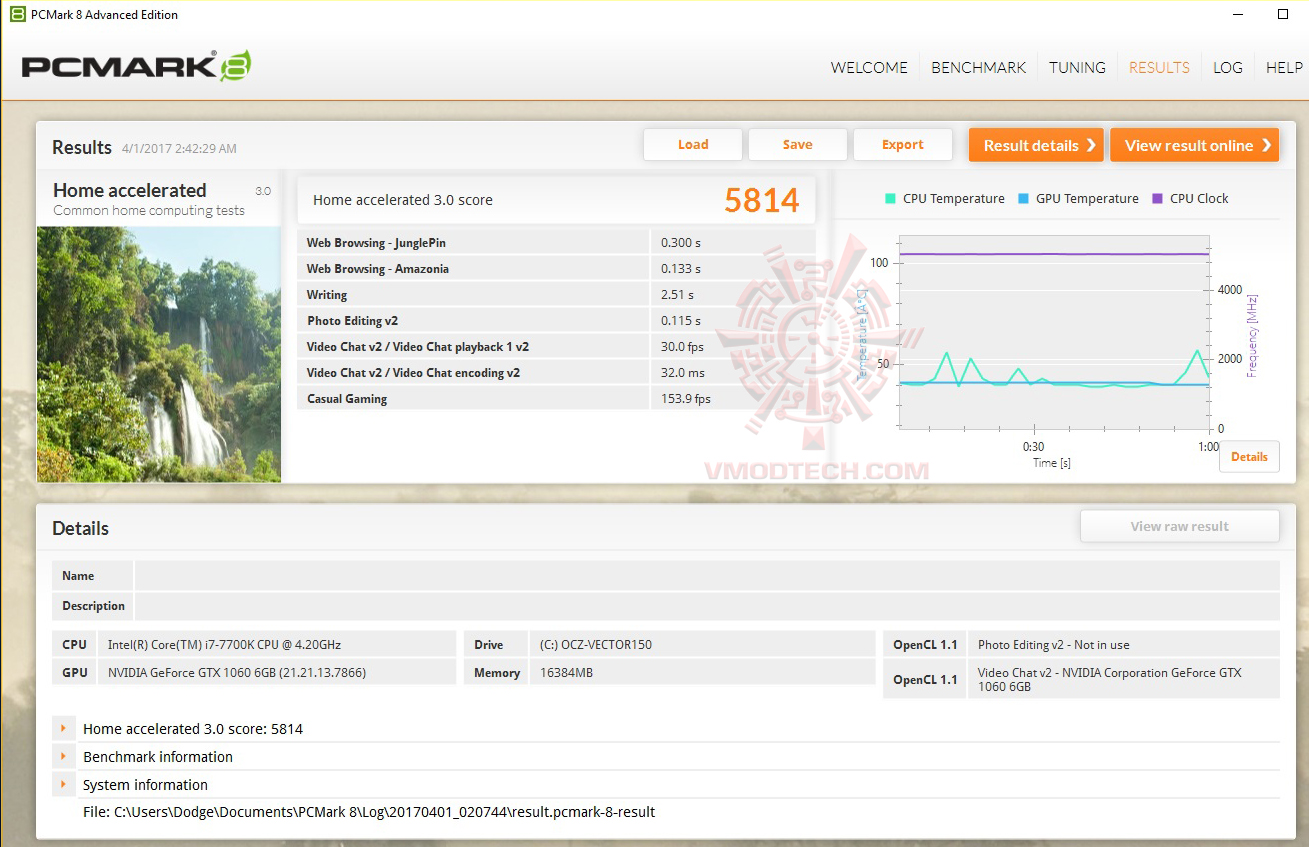Click the OCZ-VECTOR150 drive text
The image size is (1309, 847).
[596, 645]
